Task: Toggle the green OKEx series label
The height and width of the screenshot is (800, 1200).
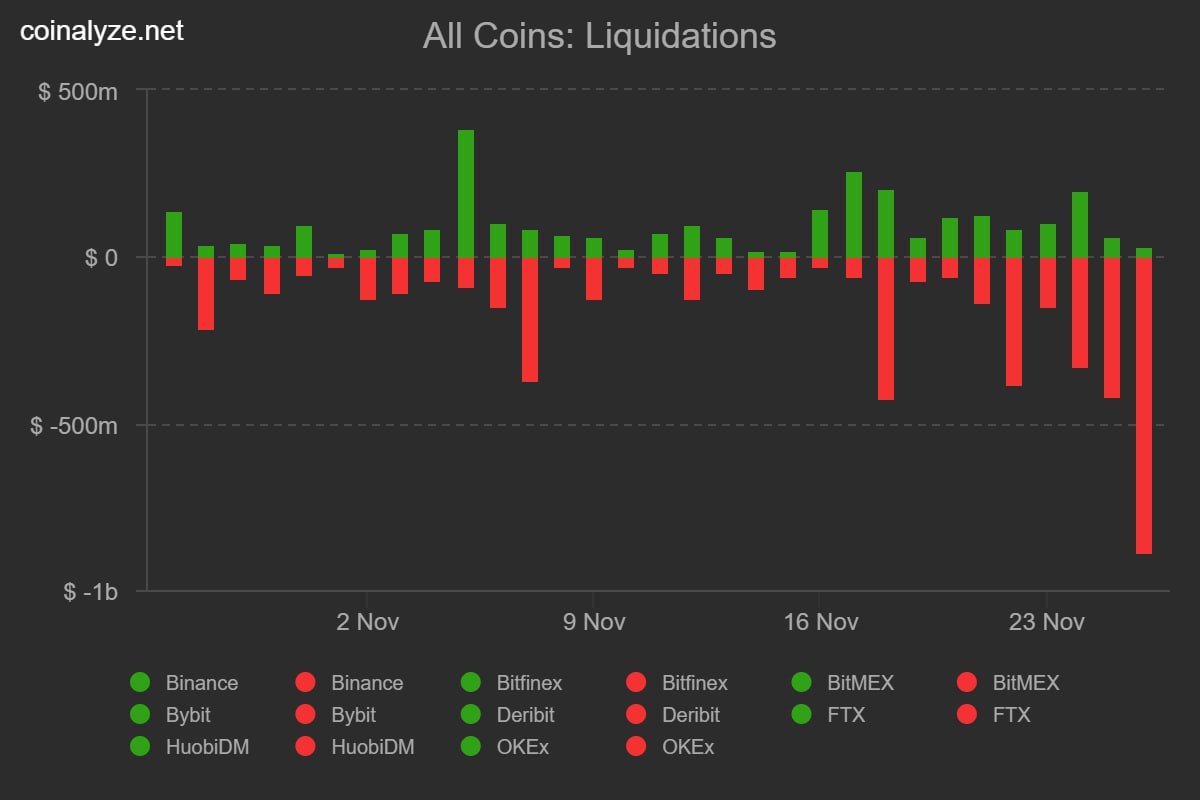Action: coord(522,747)
